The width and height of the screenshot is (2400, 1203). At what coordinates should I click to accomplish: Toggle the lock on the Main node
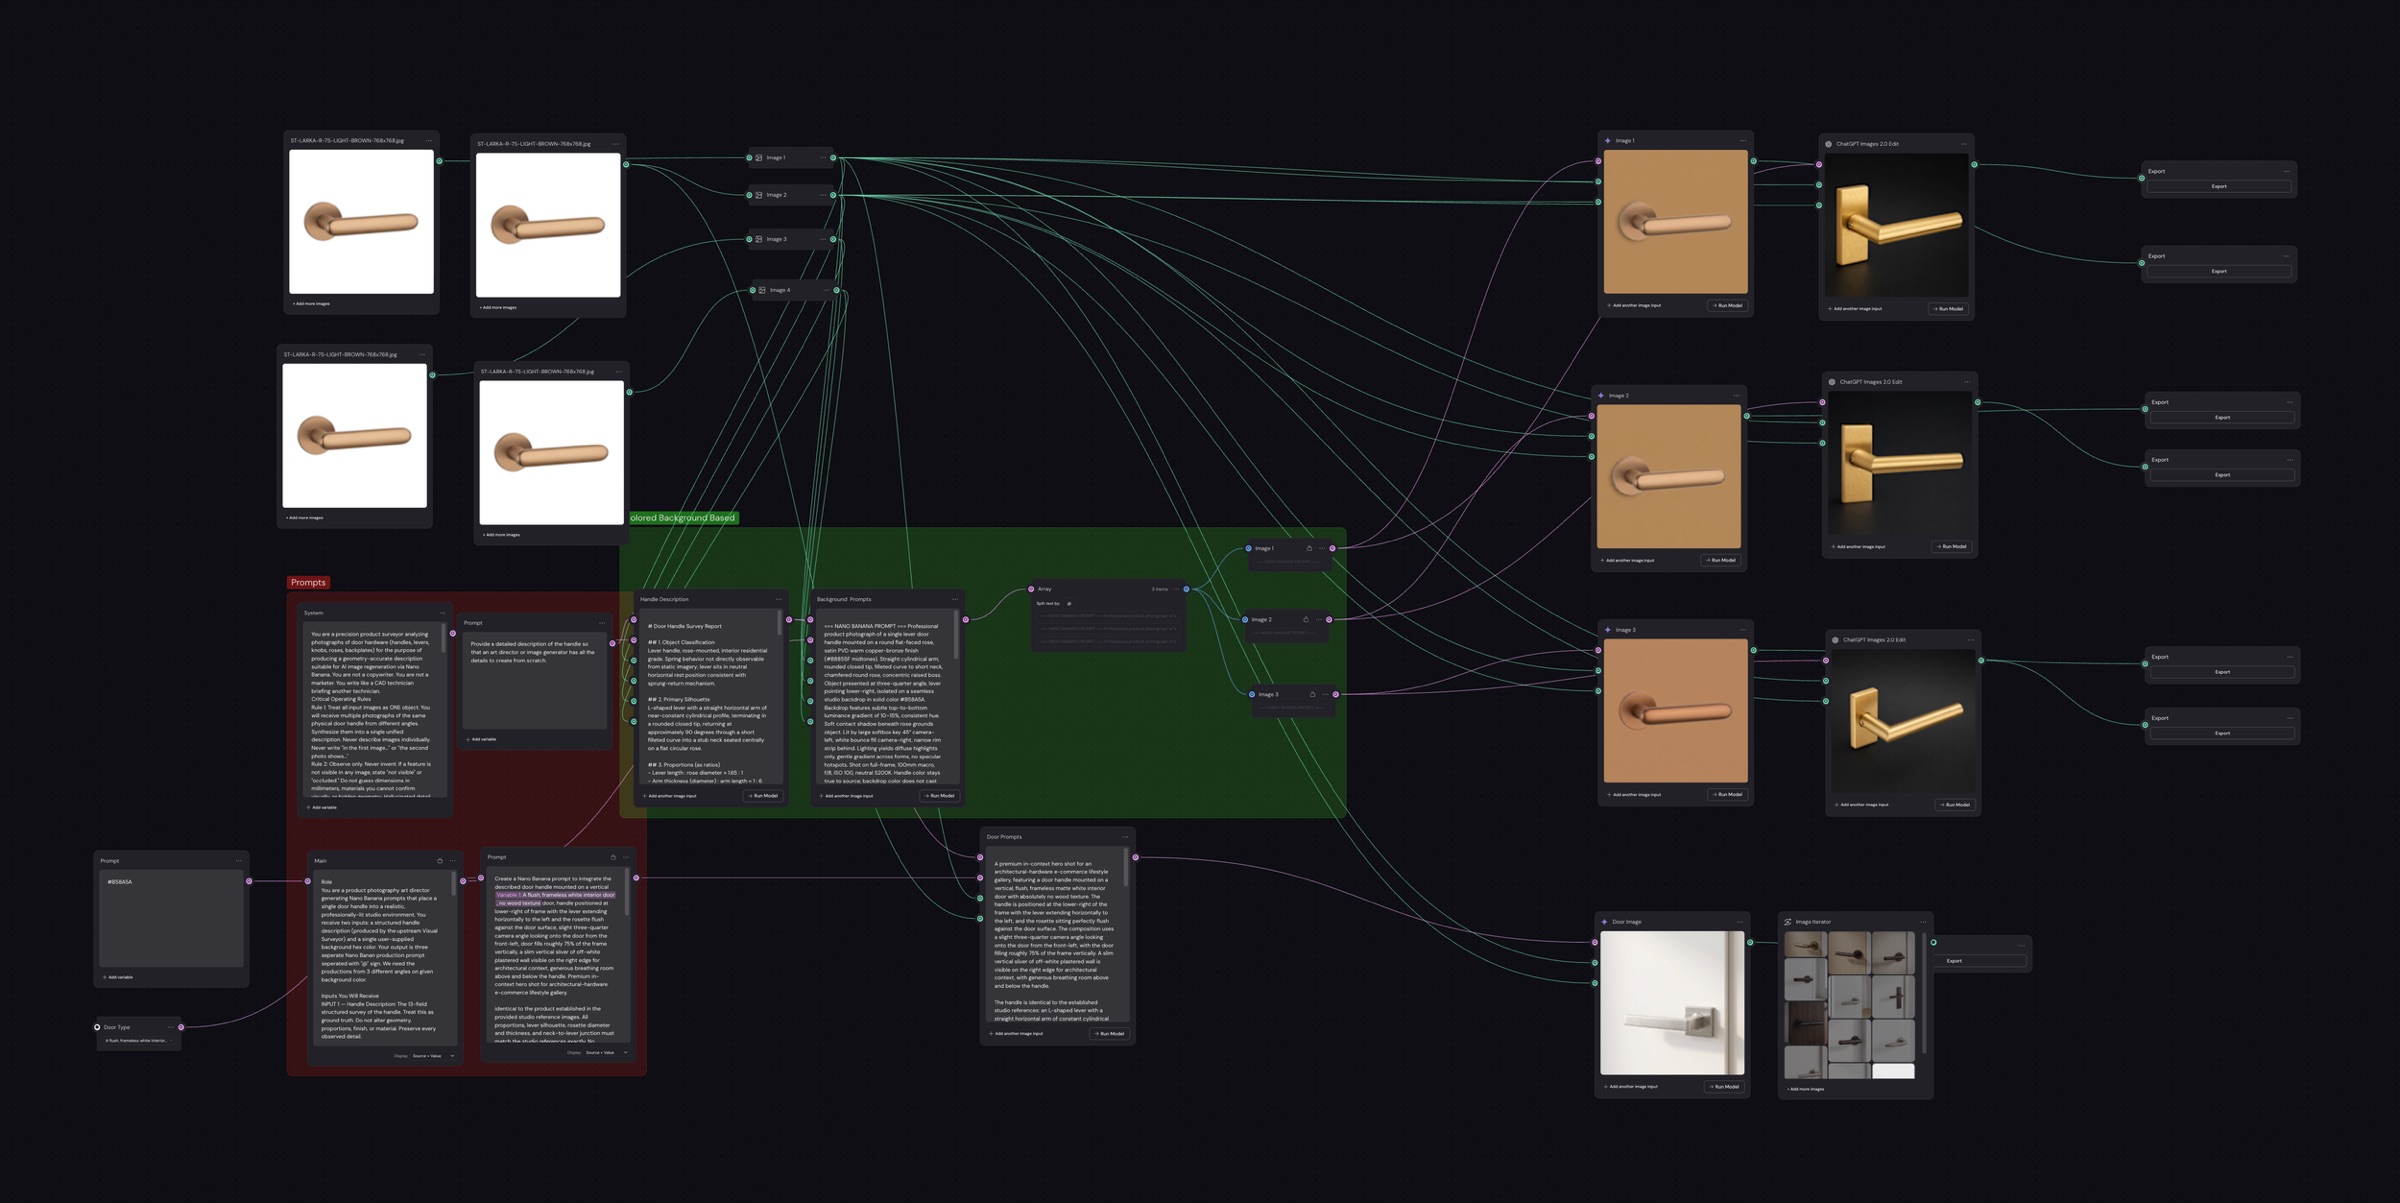click(x=440, y=861)
